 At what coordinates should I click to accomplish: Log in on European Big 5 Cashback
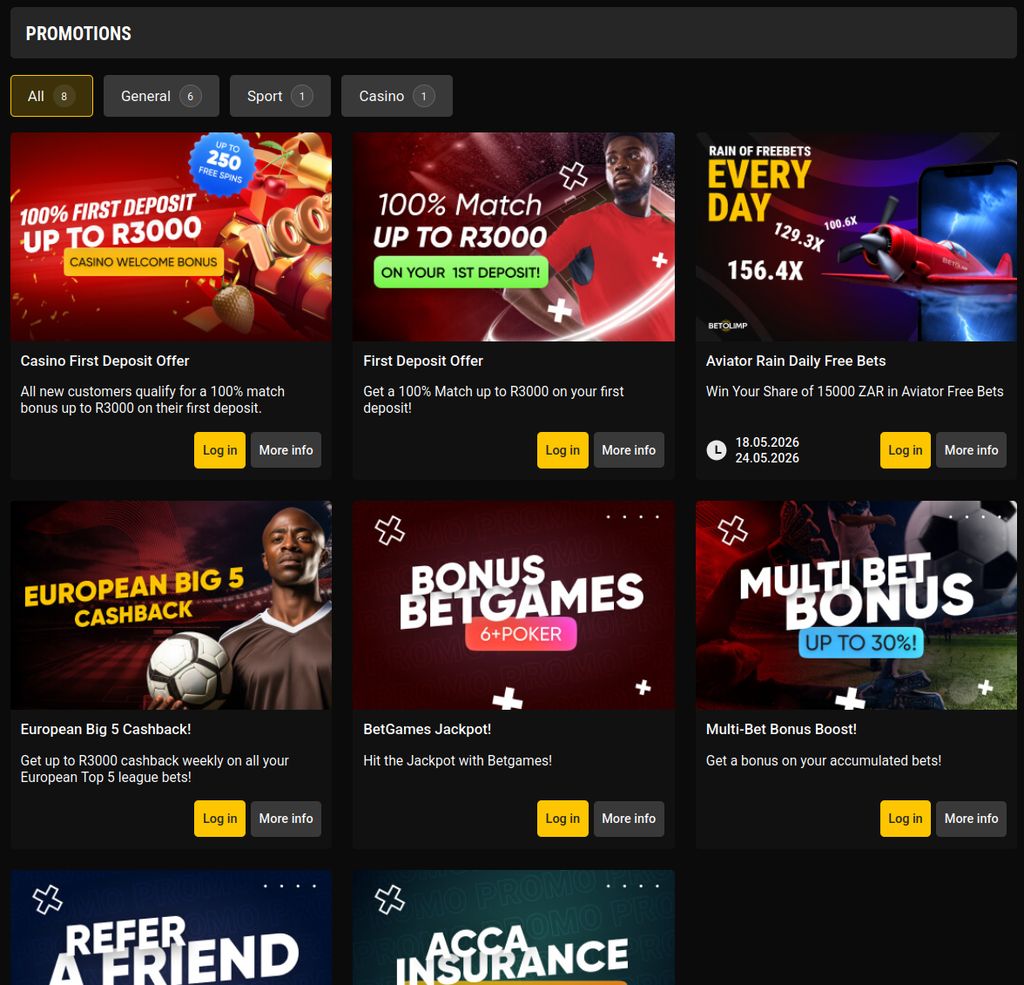click(219, 818)
